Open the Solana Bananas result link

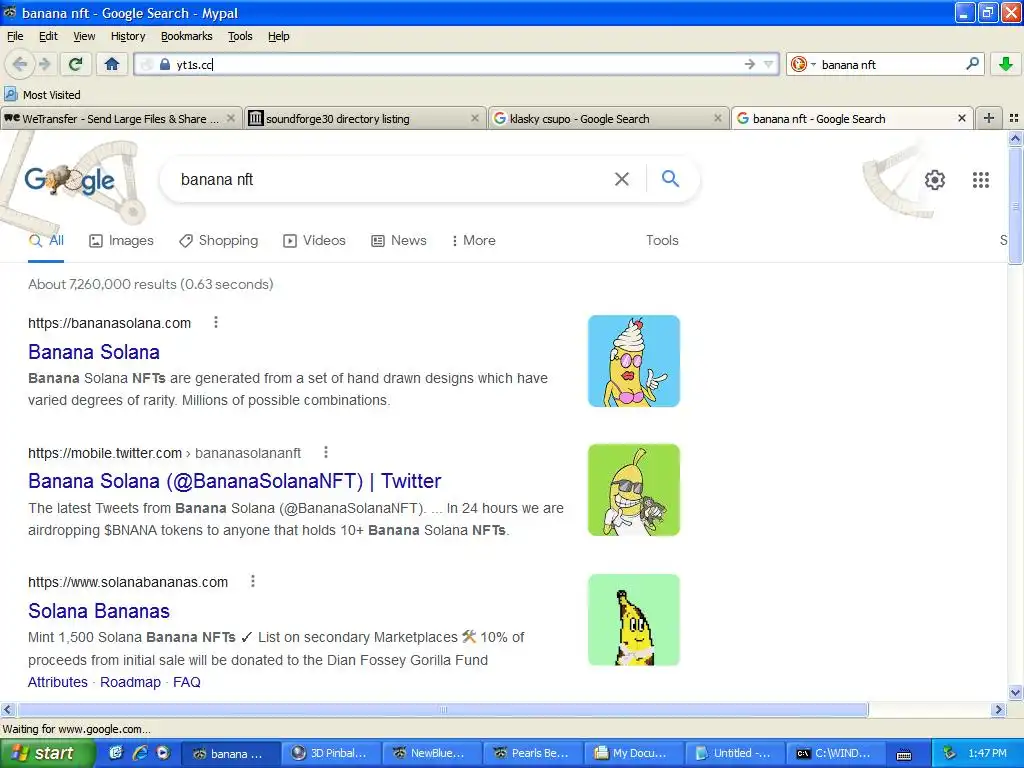[99, 611]
